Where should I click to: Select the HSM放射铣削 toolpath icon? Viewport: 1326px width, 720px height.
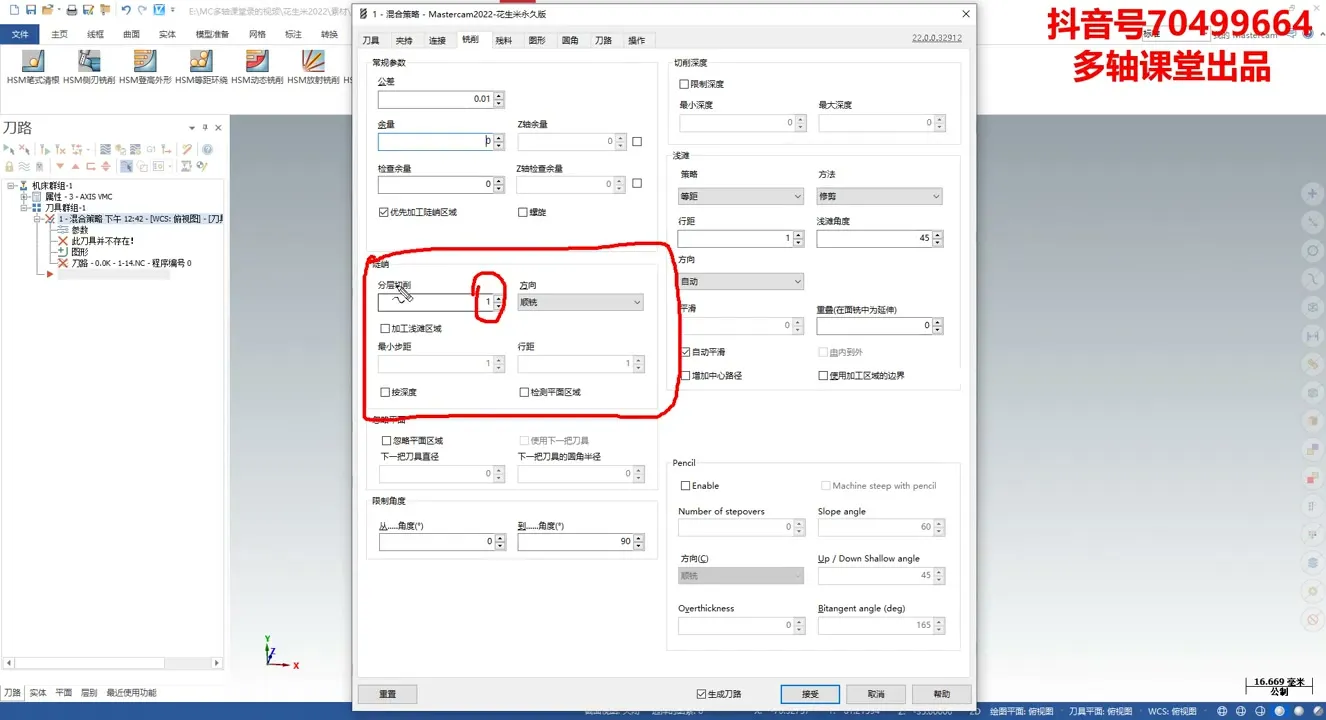pos(313,62)
